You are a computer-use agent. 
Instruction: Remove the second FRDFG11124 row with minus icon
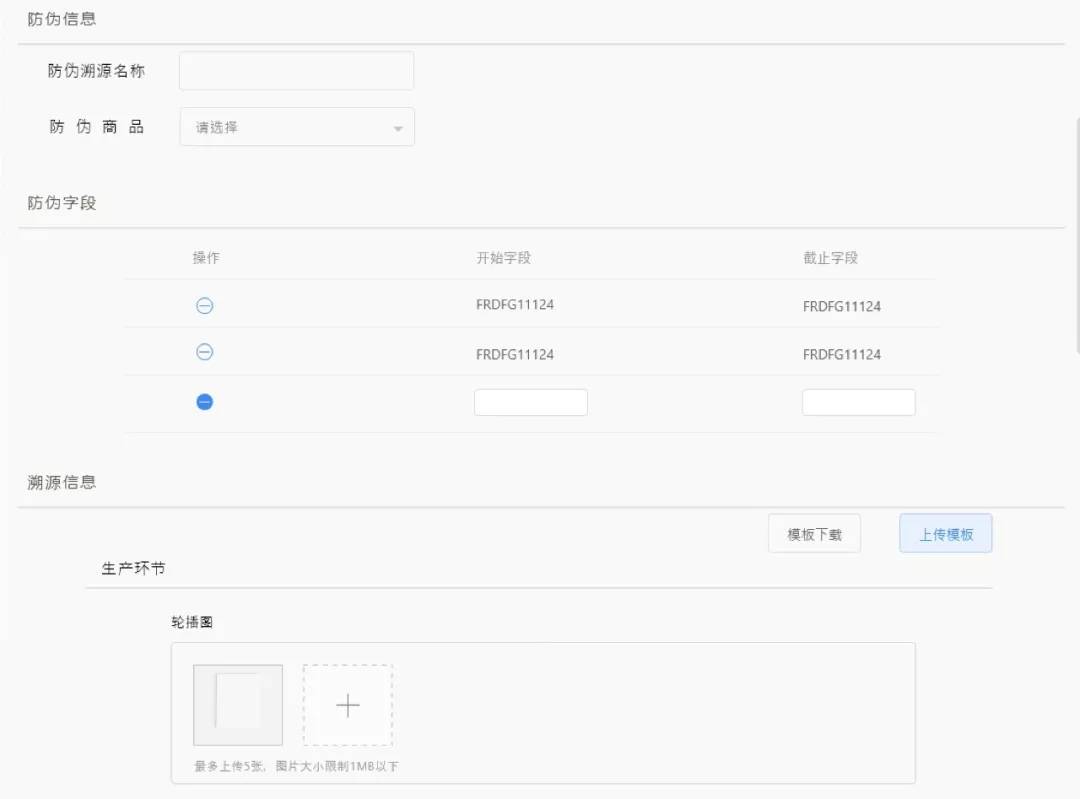pos(205,353)
